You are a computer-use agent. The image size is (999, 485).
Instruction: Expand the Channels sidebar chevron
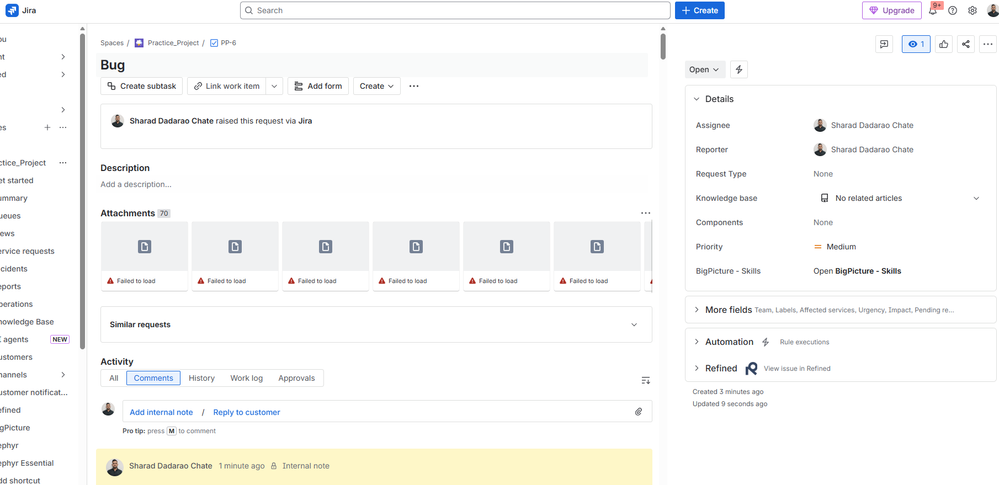pyautogui.click(x=63, y=375)
